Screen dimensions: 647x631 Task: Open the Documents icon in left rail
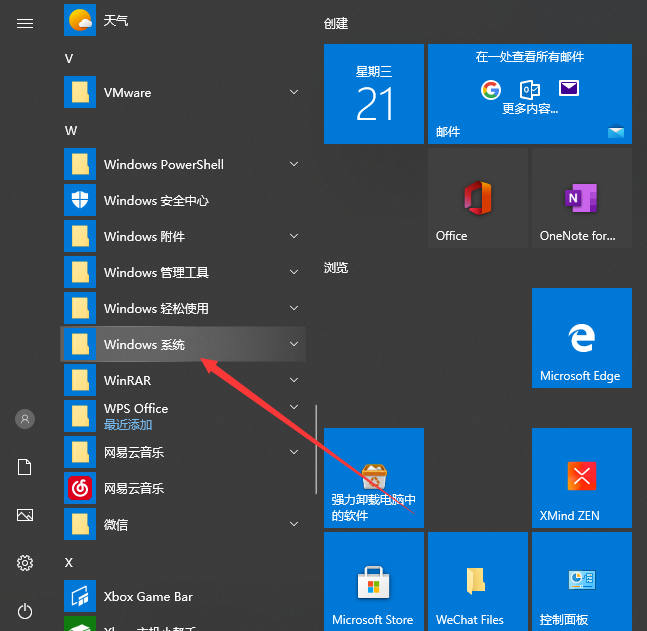(x=25, y=467)
